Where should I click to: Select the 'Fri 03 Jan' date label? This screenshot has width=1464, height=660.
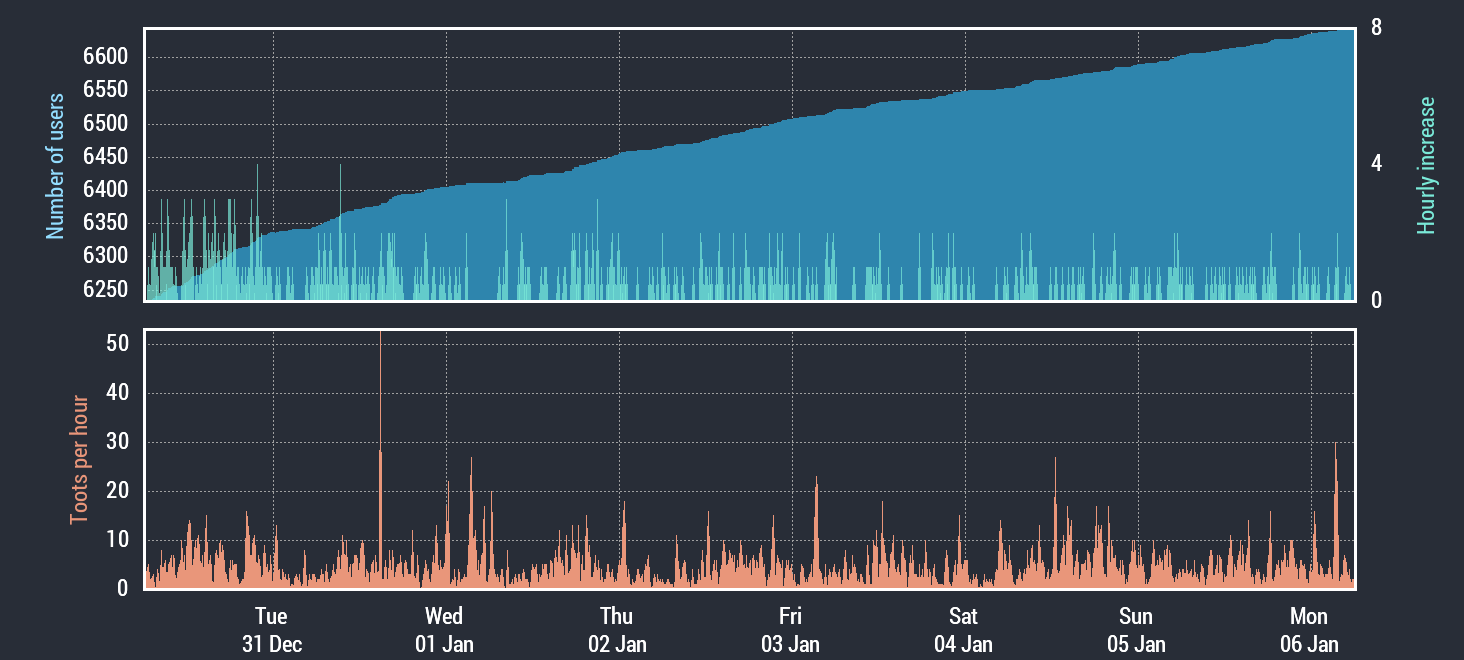point(790,630)
